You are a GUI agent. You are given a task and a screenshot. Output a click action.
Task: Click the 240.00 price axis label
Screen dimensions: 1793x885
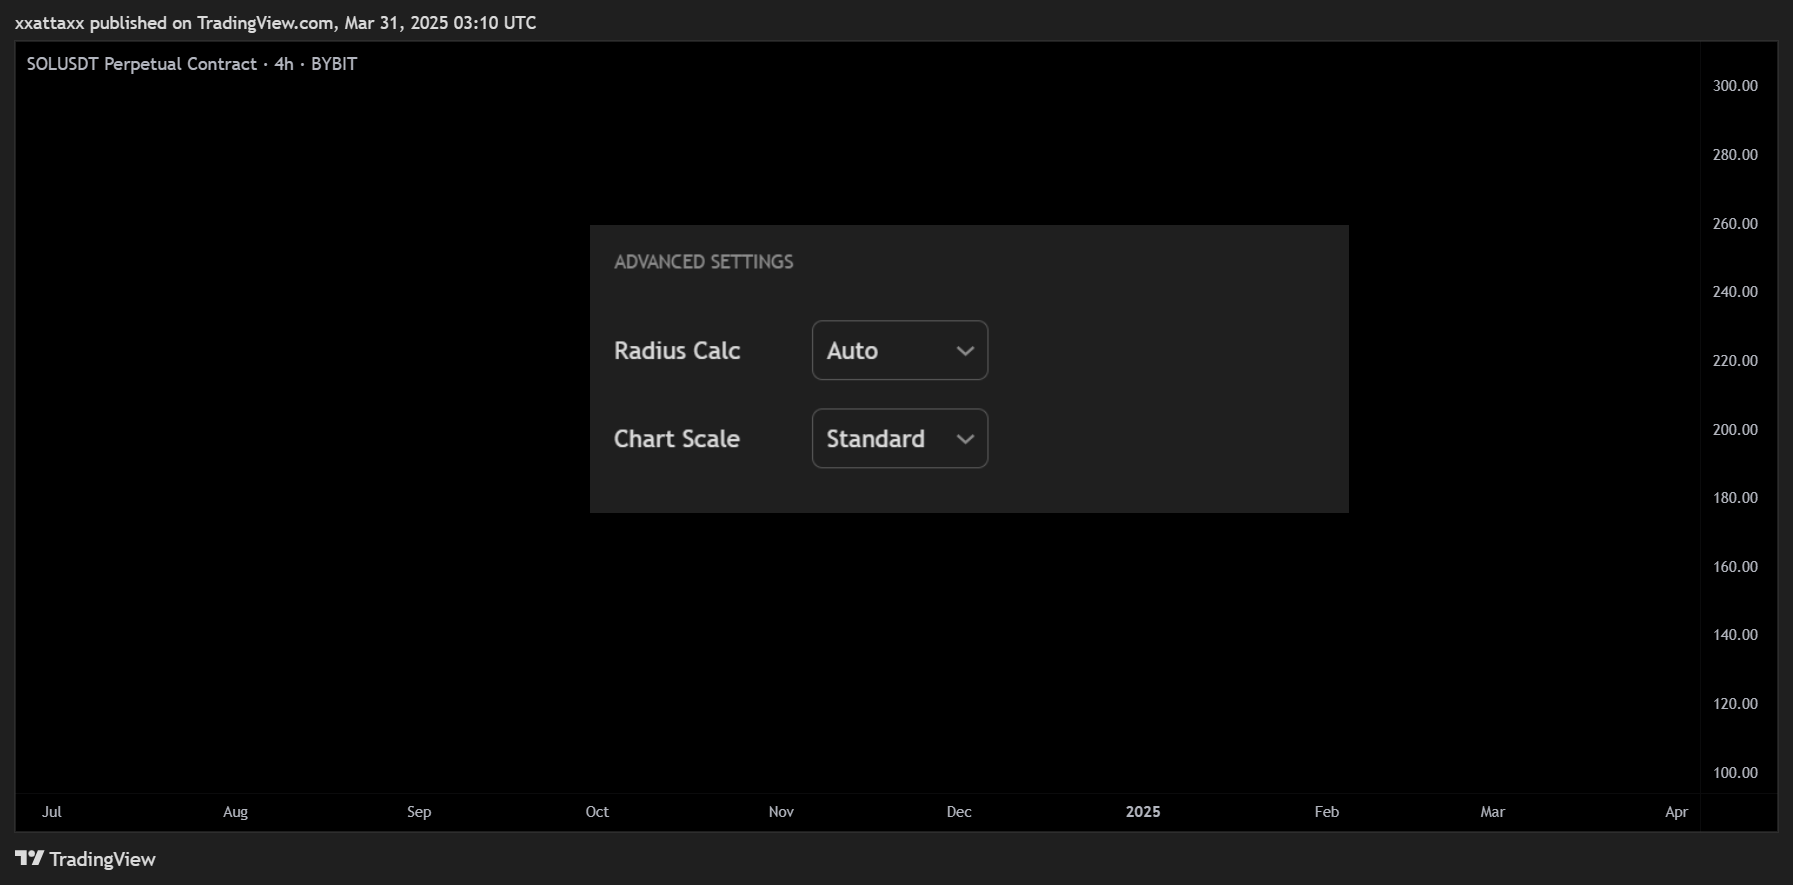coord(1735,292)
